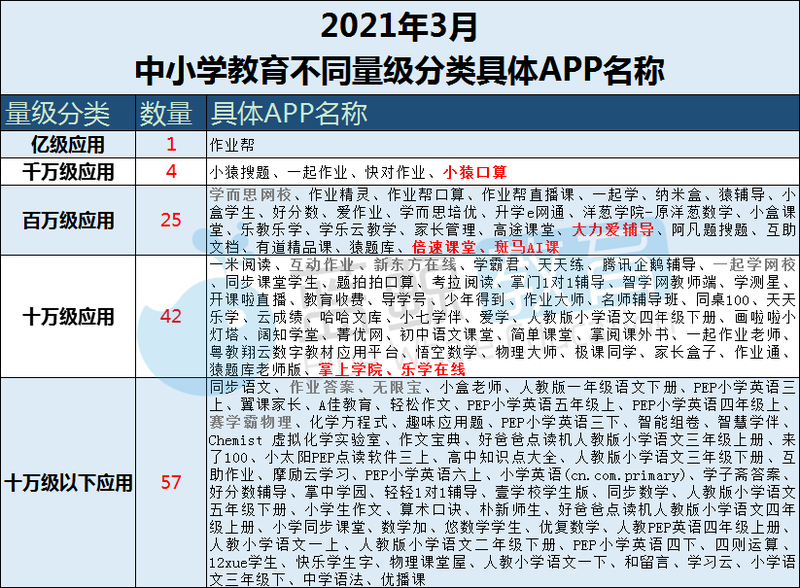Select the grey text "学而思网校"

click(x=251, y=195)
